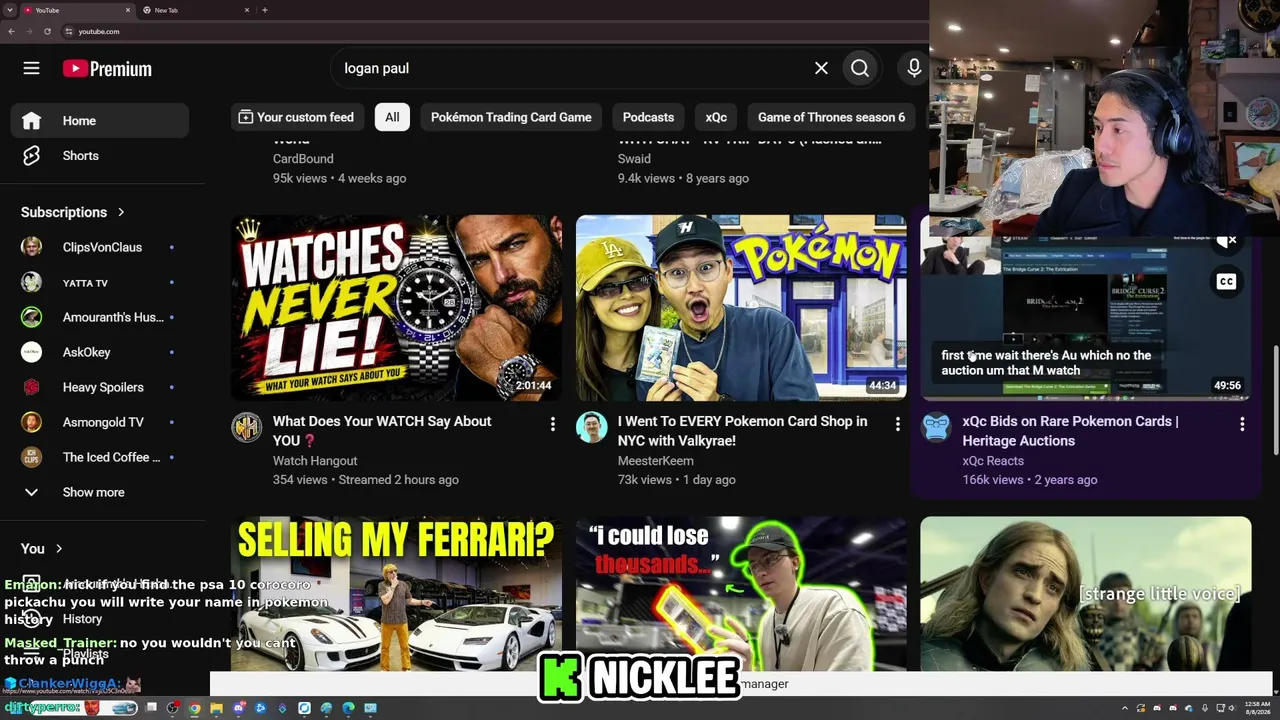The image size is (1280, 720).
Task: Open options menu for xQc Bids video
Action: [1242, 424]
